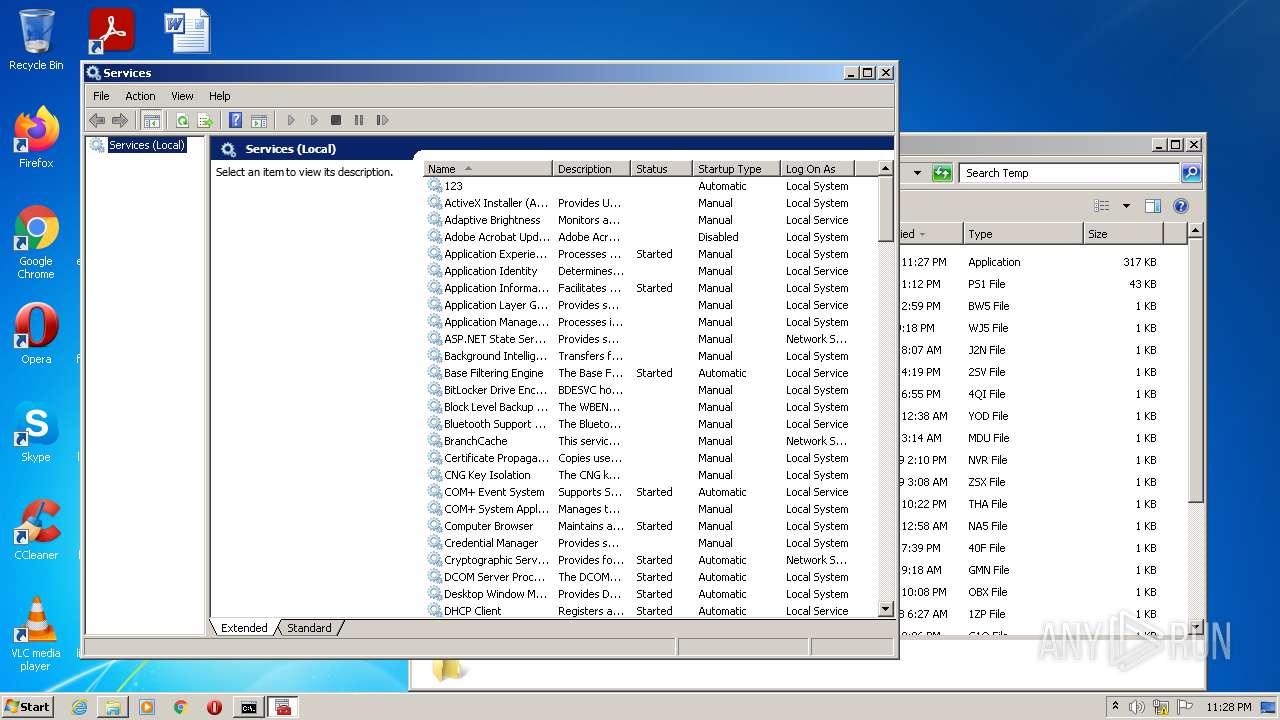Launch Opera from the desktop
The height and width of the screenshot is (720, 1280).
36,334
